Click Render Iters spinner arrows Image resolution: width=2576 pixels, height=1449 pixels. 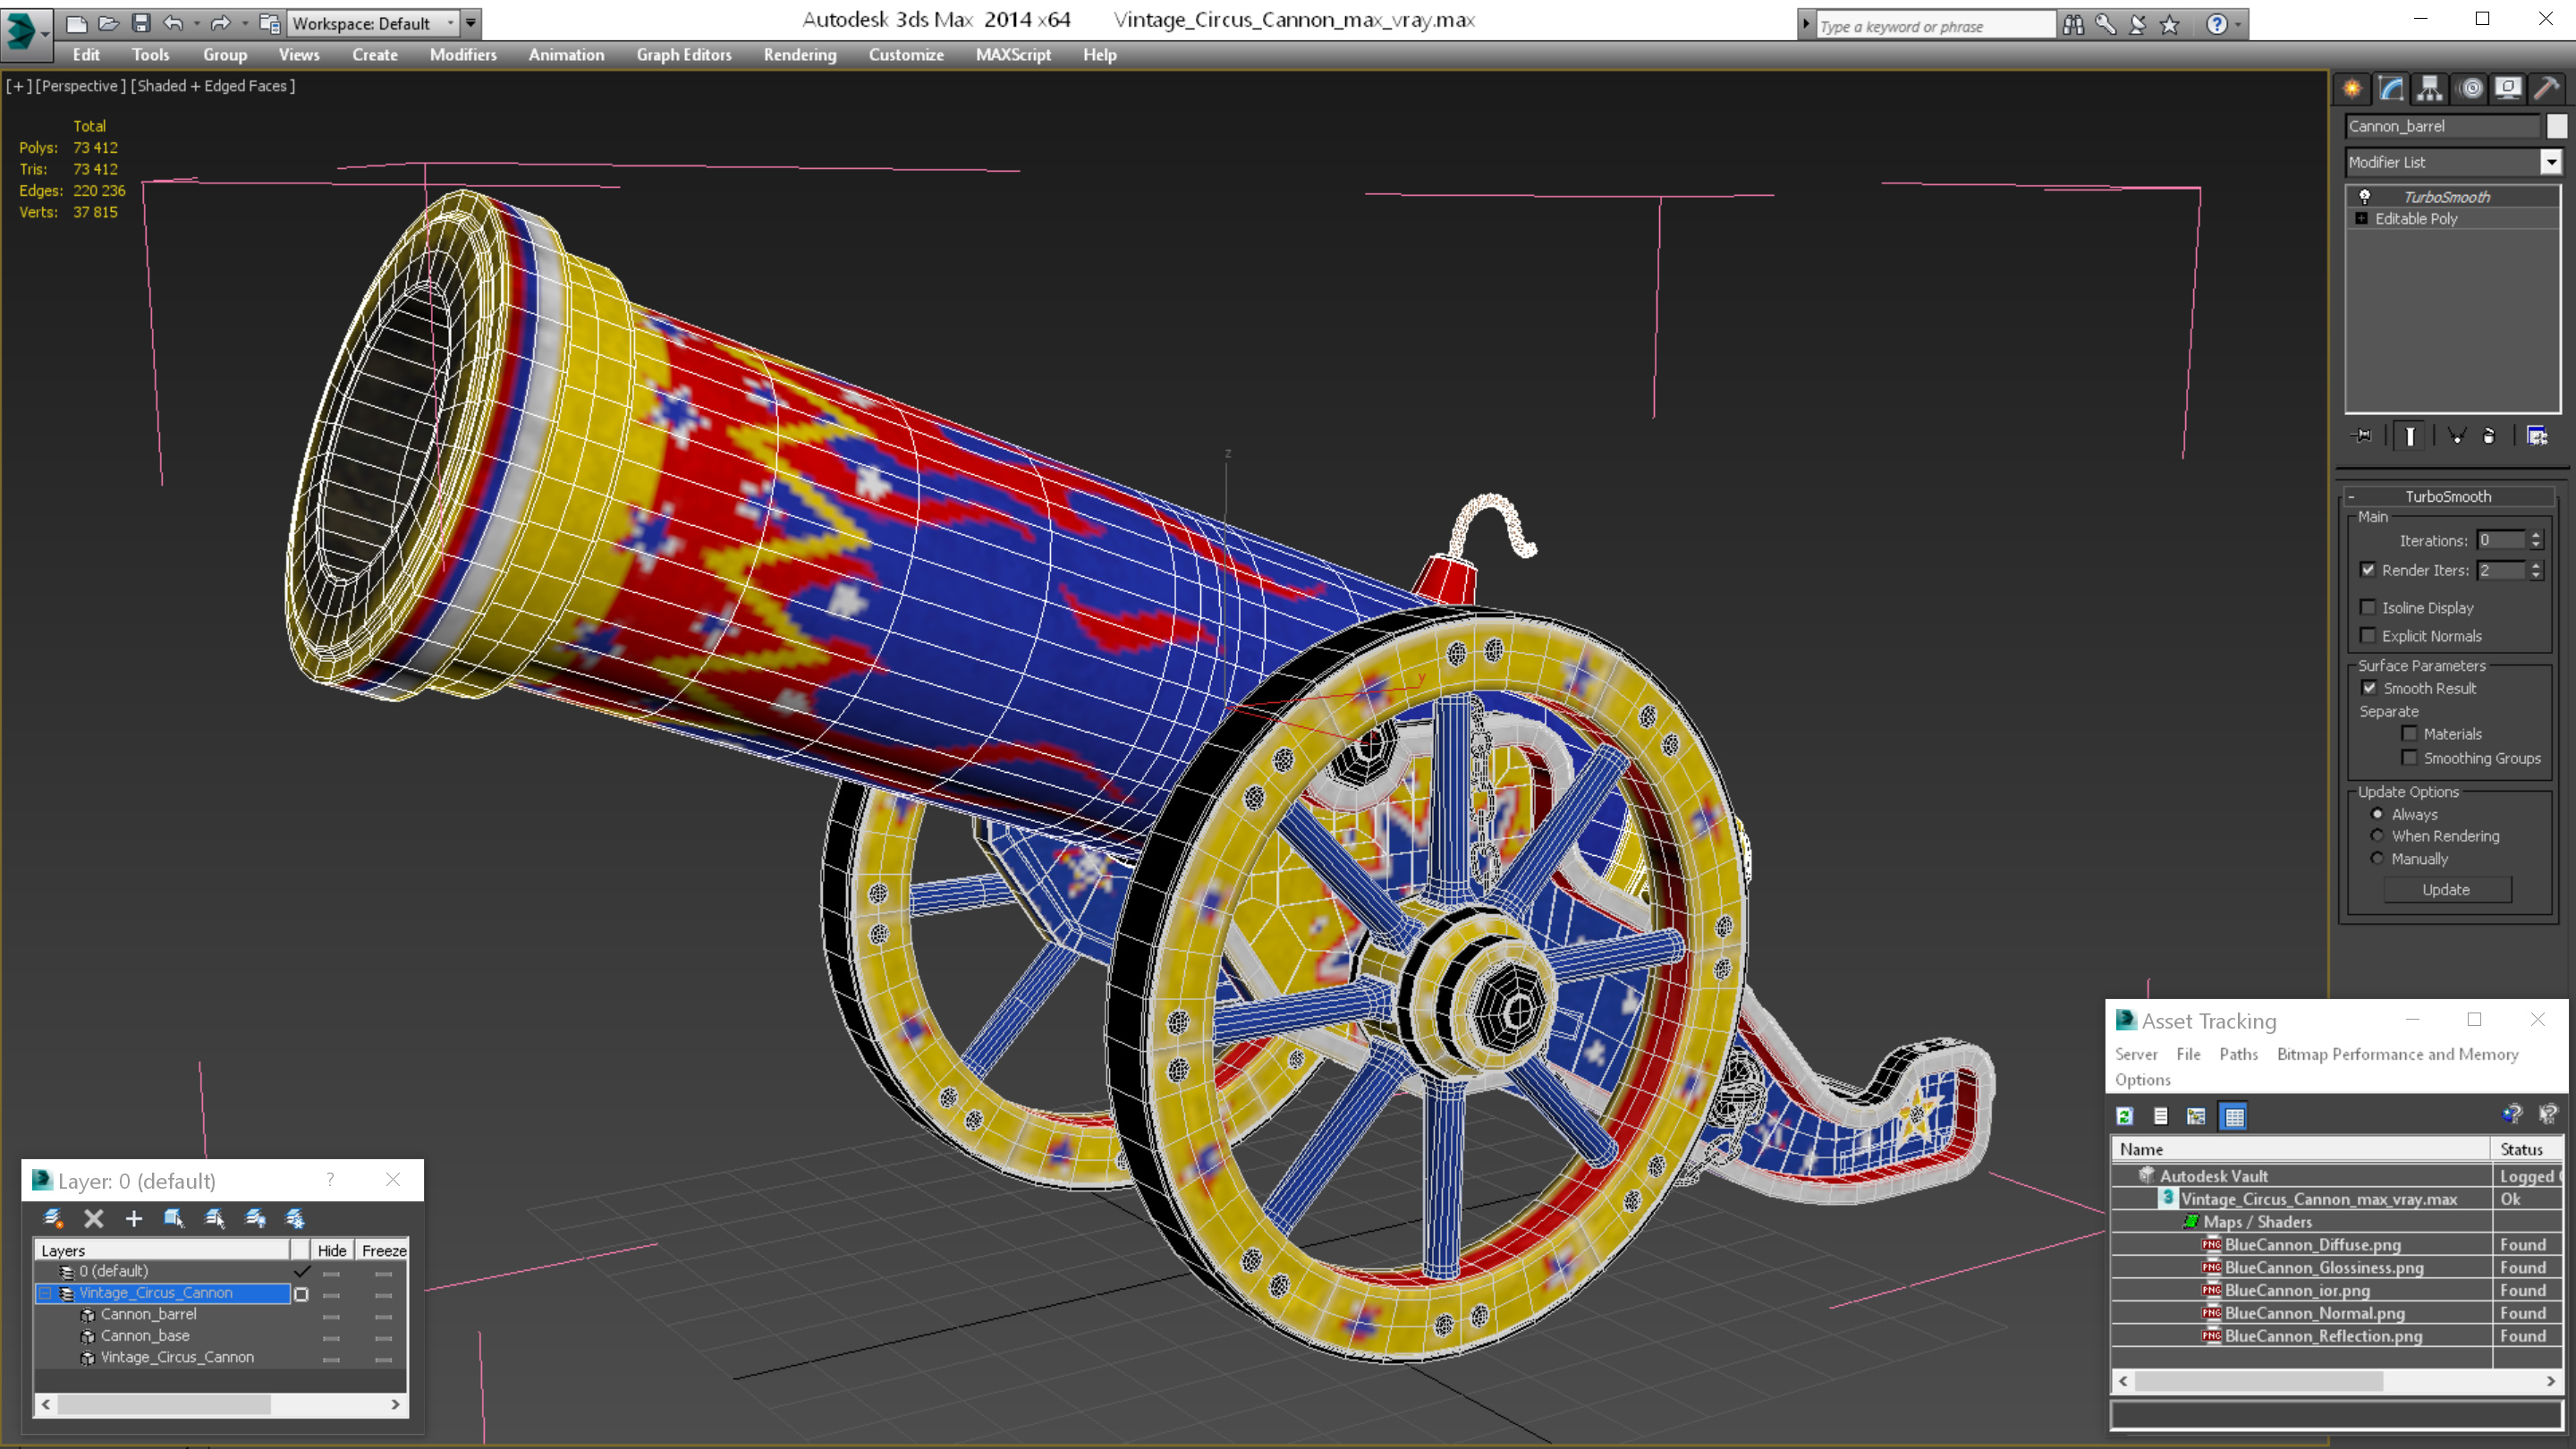2535,570
